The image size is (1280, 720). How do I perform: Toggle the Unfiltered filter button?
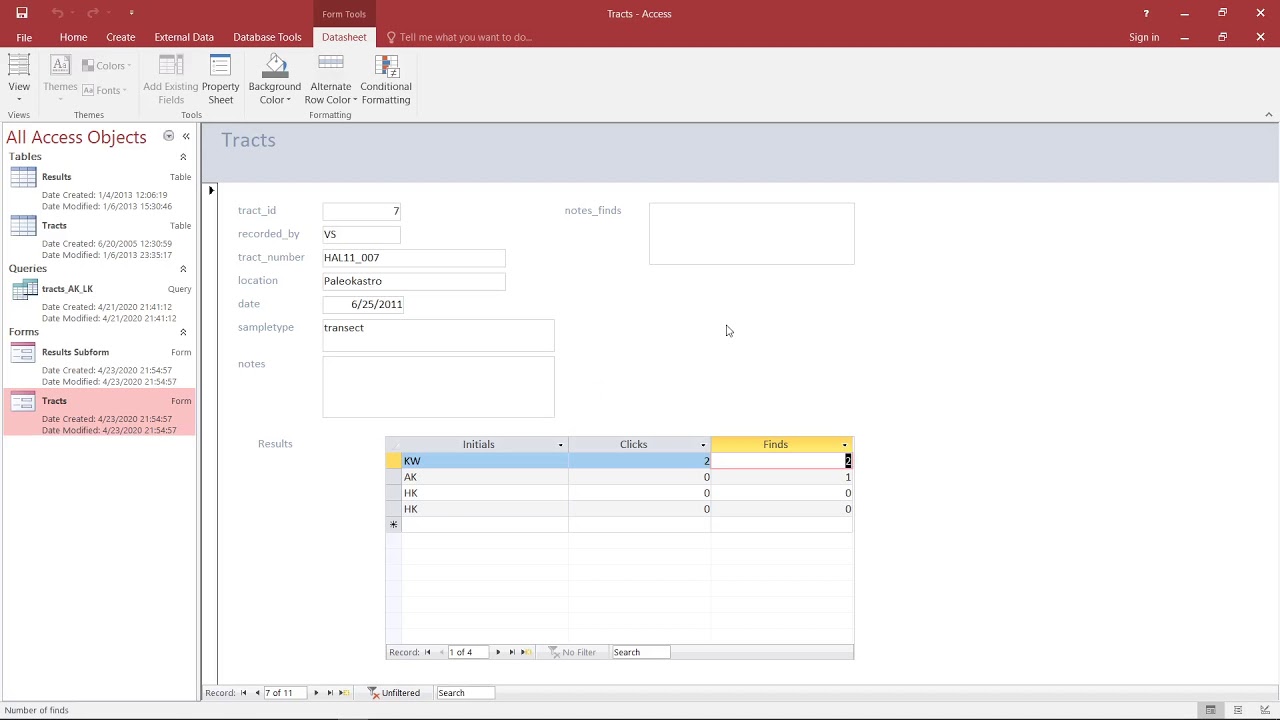[394, 693]
